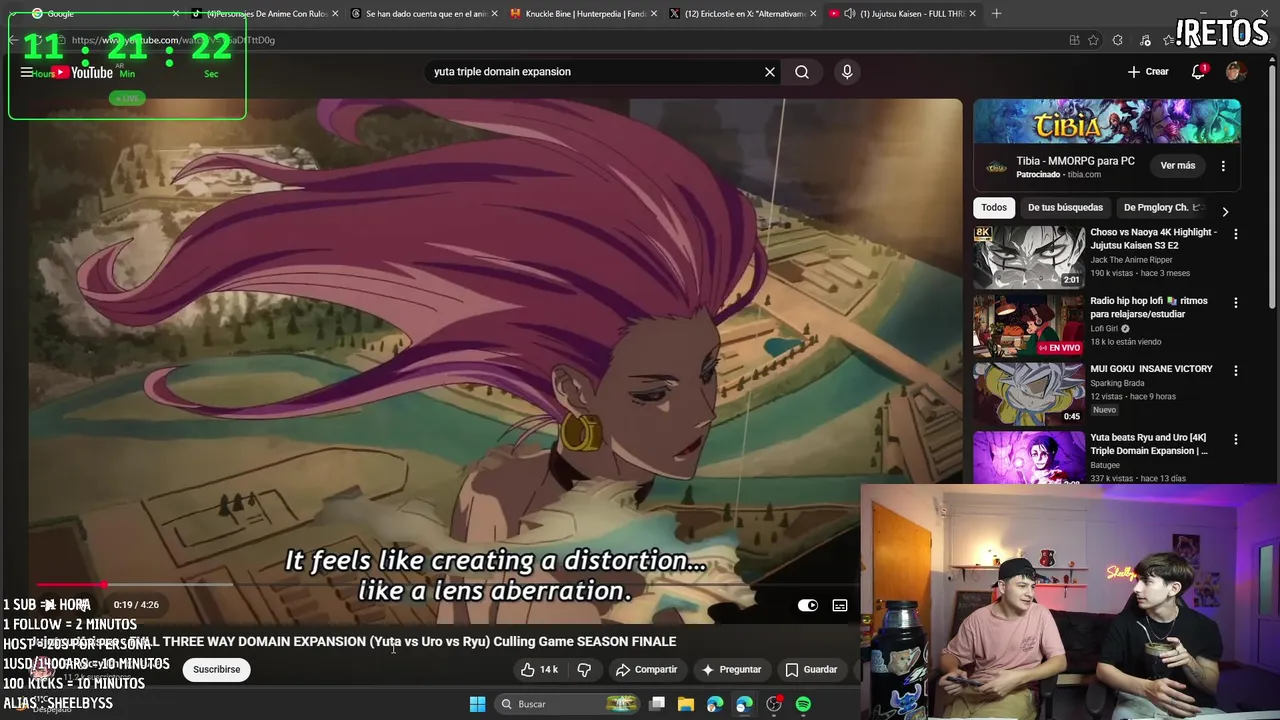This screenshot has width=1280, height=720.
Task: Open options for Choso vs Naoya video
Action: (1236, 234)
